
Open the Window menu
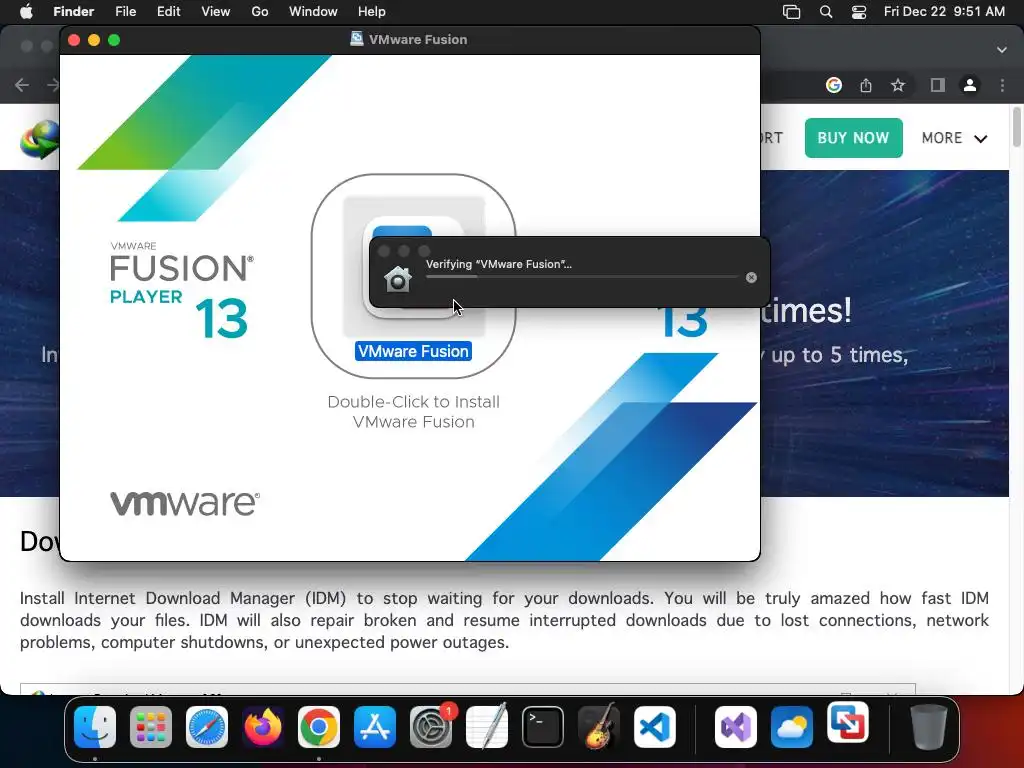(313, 12)
